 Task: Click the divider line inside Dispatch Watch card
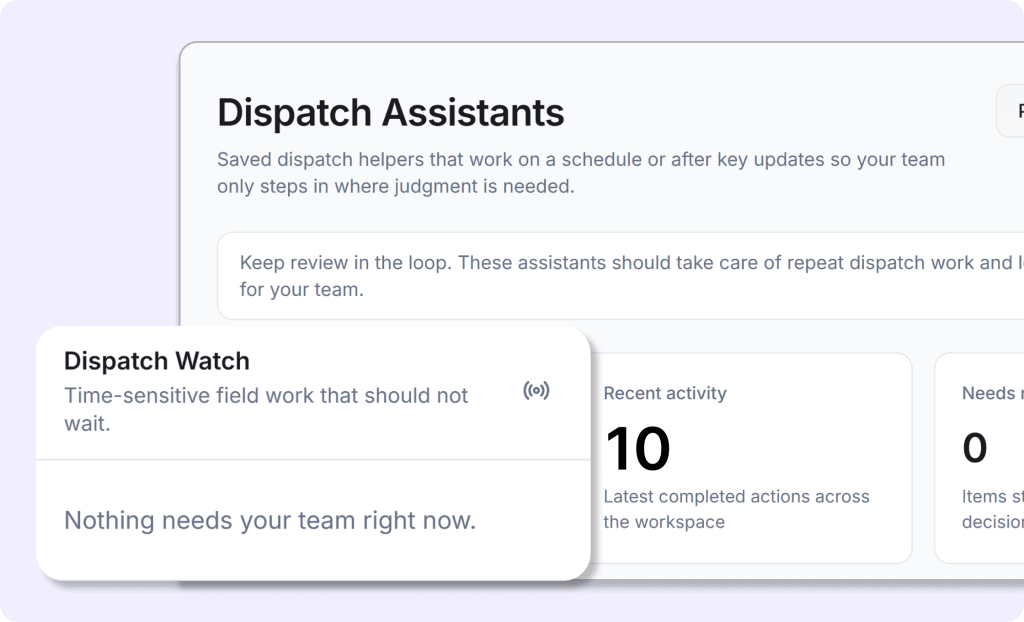[x=312, y=460]
